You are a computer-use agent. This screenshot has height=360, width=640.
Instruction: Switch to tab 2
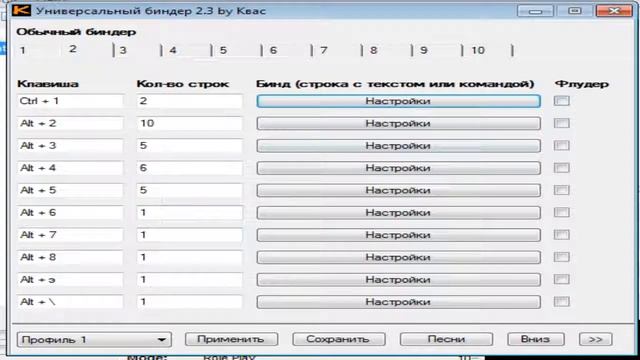tap(73, 49)
